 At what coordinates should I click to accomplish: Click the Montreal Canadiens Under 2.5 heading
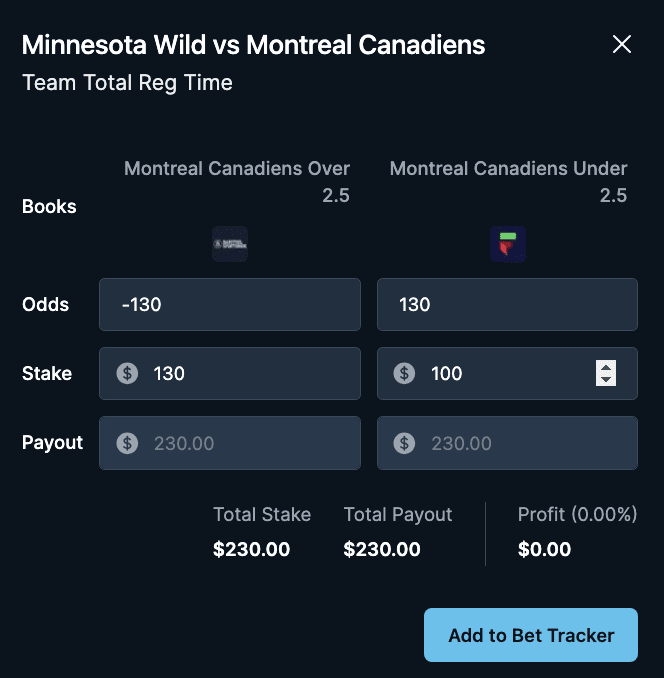(x=508, y=182)
